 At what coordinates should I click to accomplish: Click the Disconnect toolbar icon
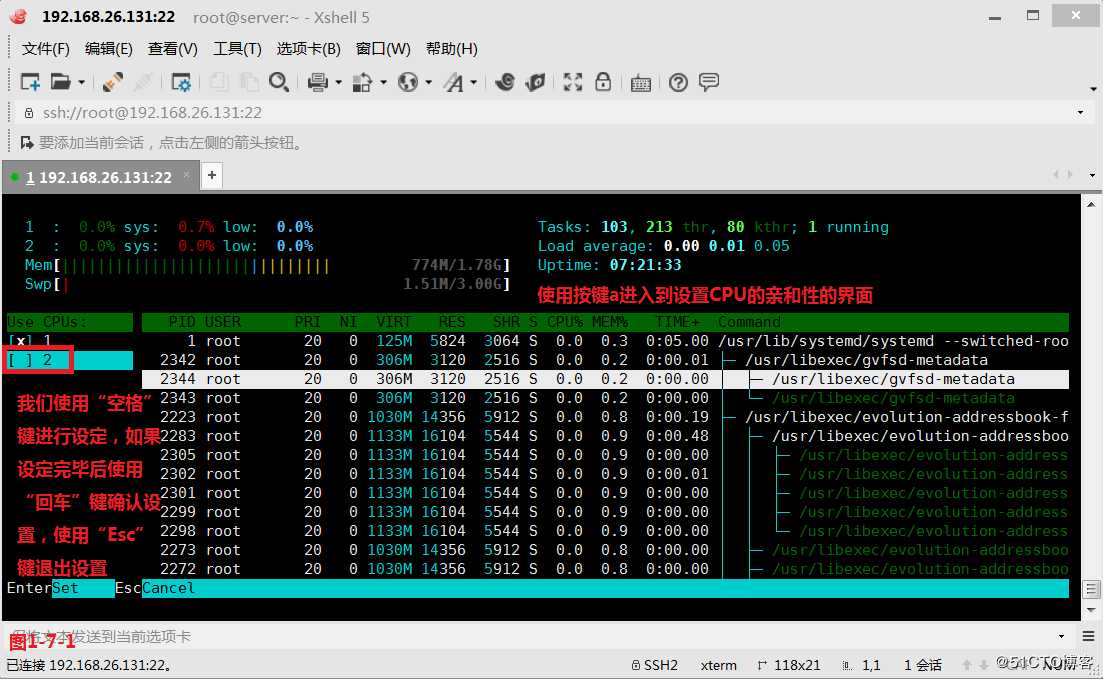coord(143,82)
